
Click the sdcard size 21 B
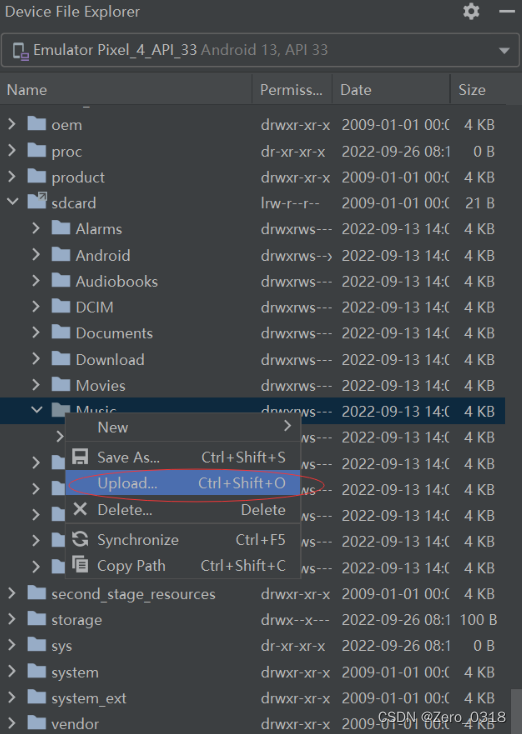(480, 203)
